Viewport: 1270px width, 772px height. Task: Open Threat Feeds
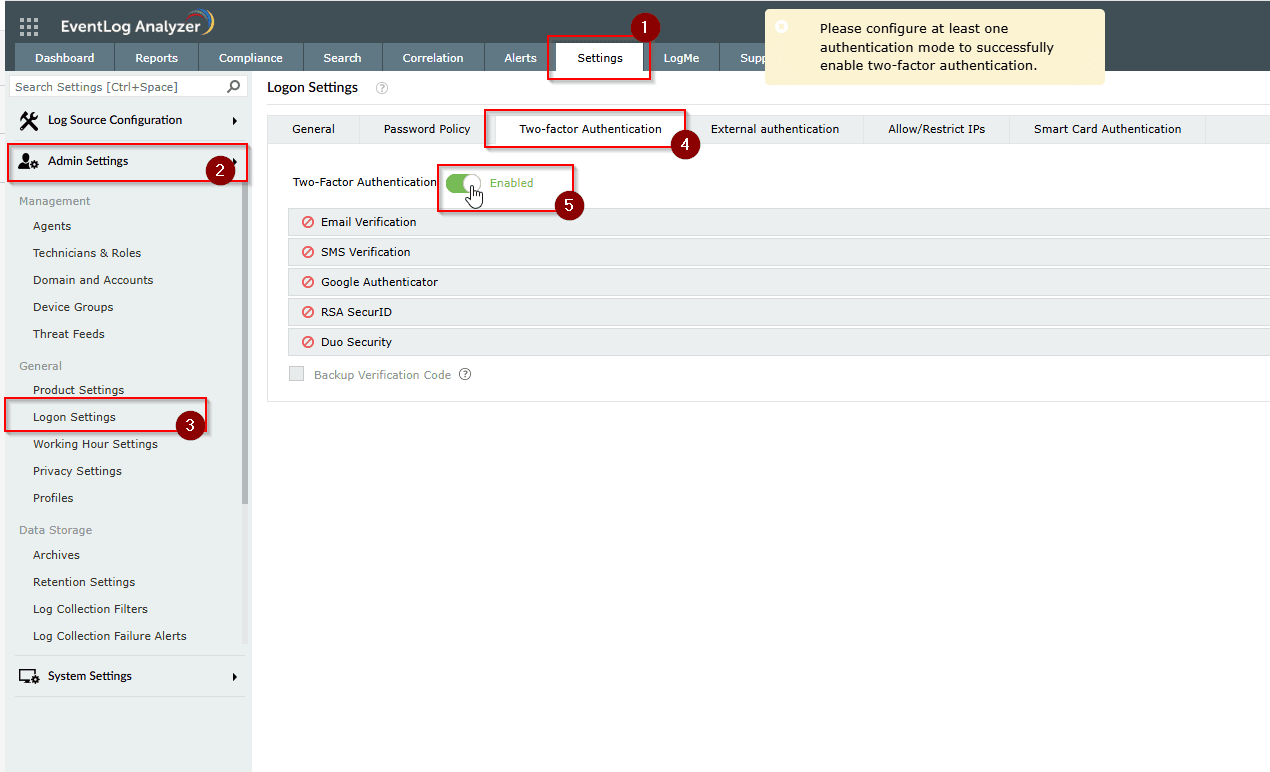click(x=69, y=334)
